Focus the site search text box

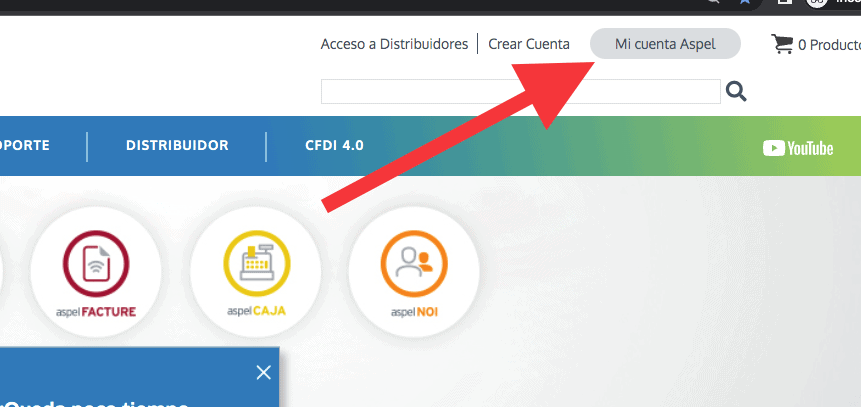click(521, 92)
